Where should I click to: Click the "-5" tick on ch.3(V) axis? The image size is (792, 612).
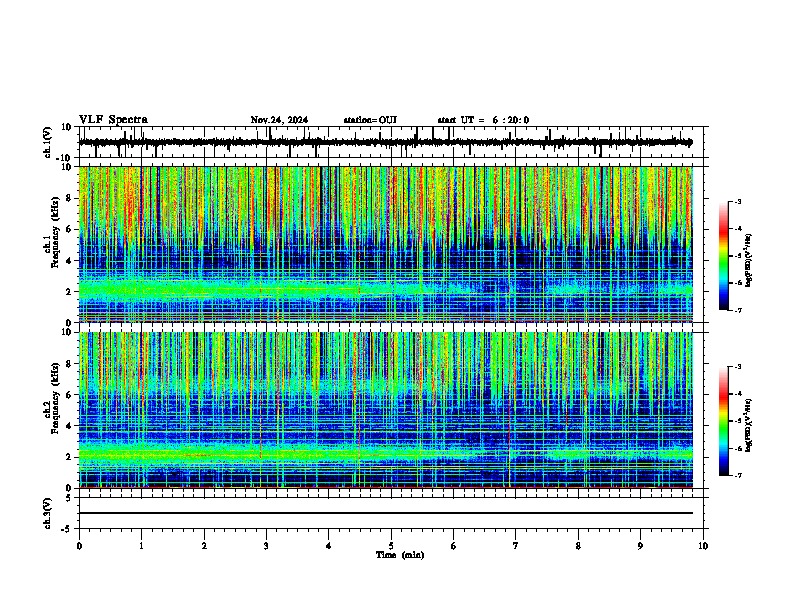67,529
